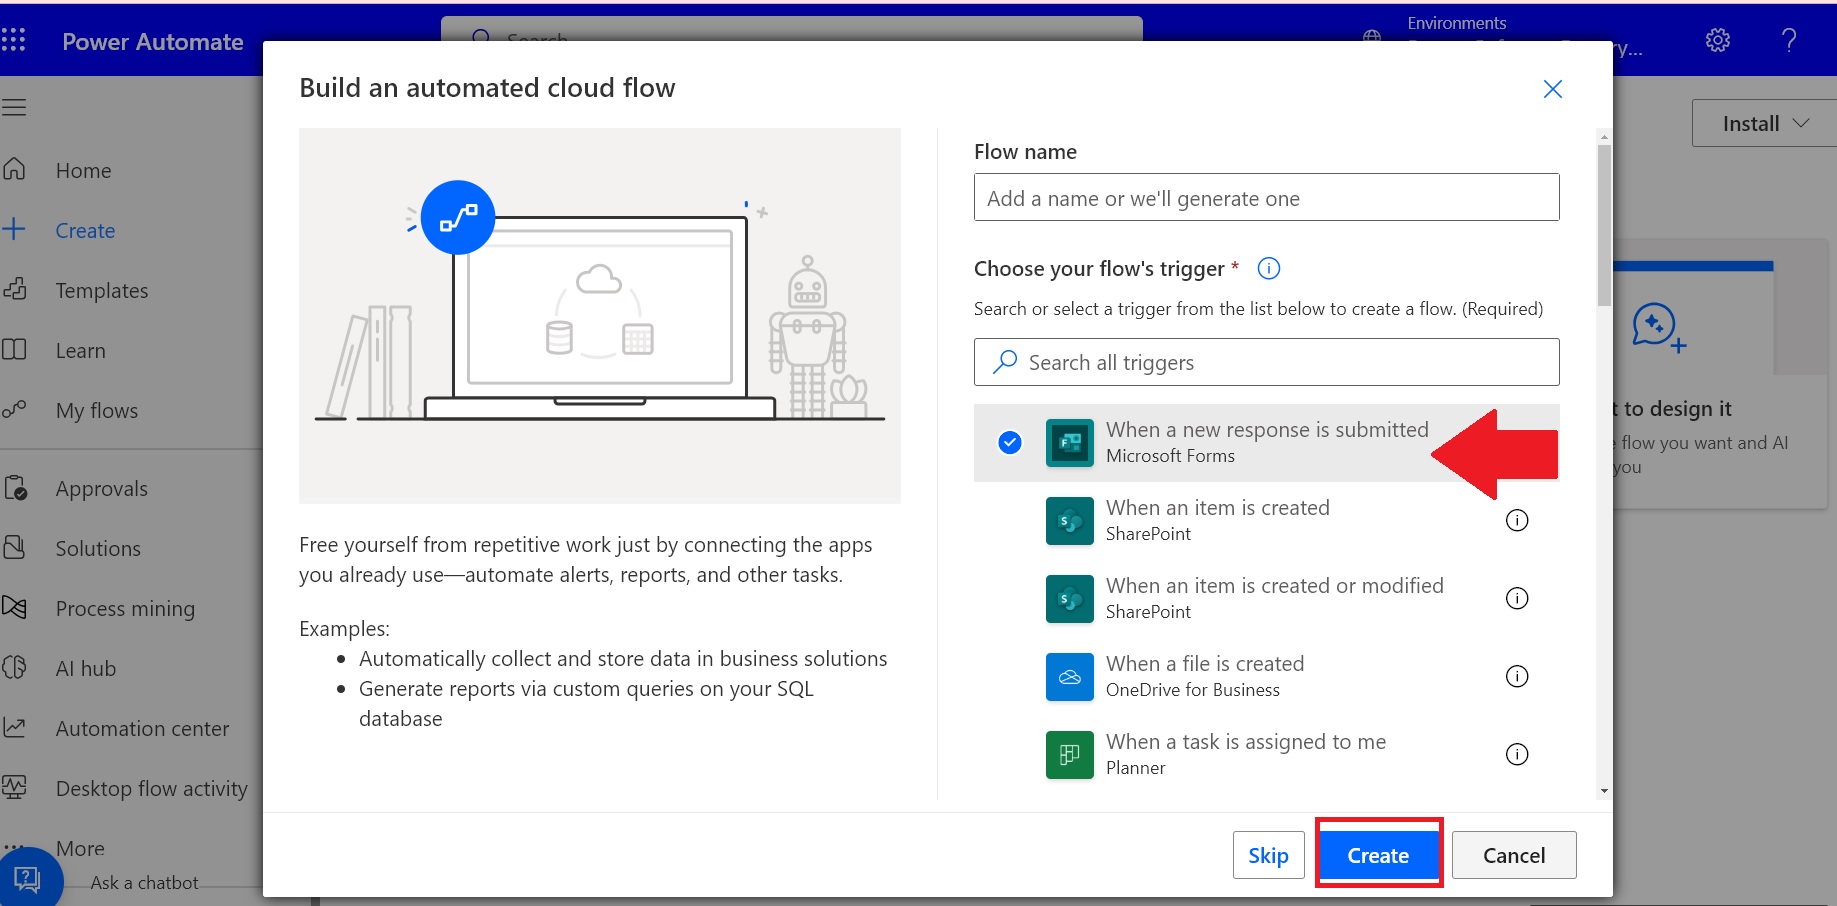Show info for OneDrive file created trigger
This screenshot has width=1837, height=906.
pyautogui.click(x=1516, y=676)
